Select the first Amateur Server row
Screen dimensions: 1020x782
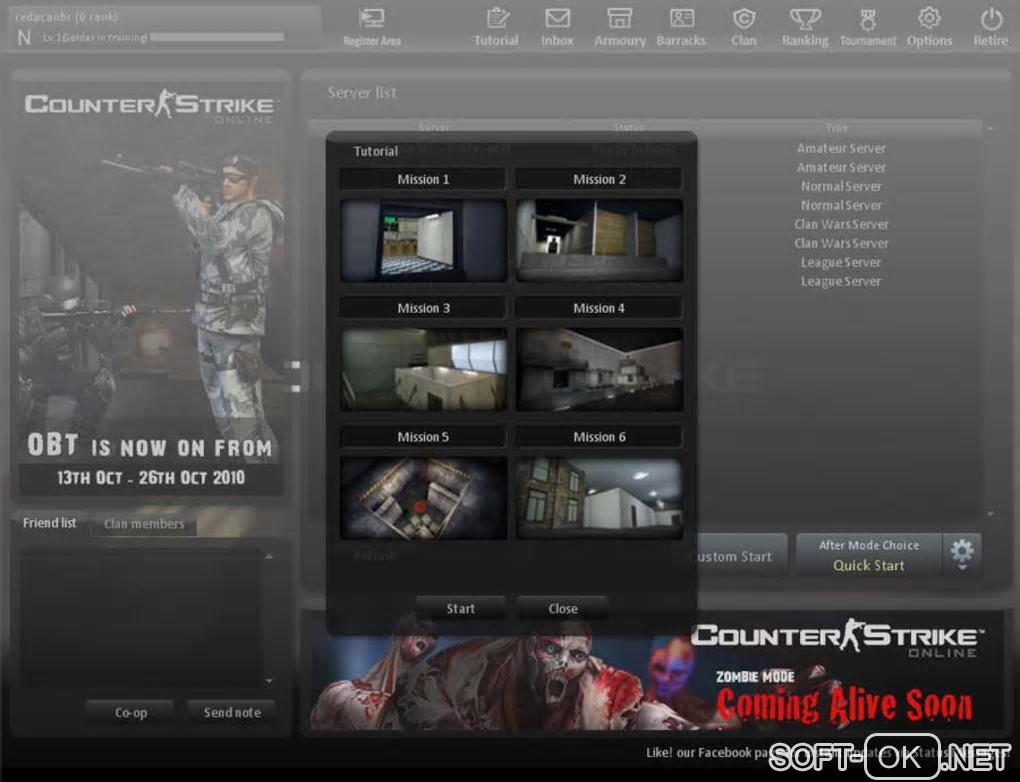pyautogui.click(x=841, y=148)
